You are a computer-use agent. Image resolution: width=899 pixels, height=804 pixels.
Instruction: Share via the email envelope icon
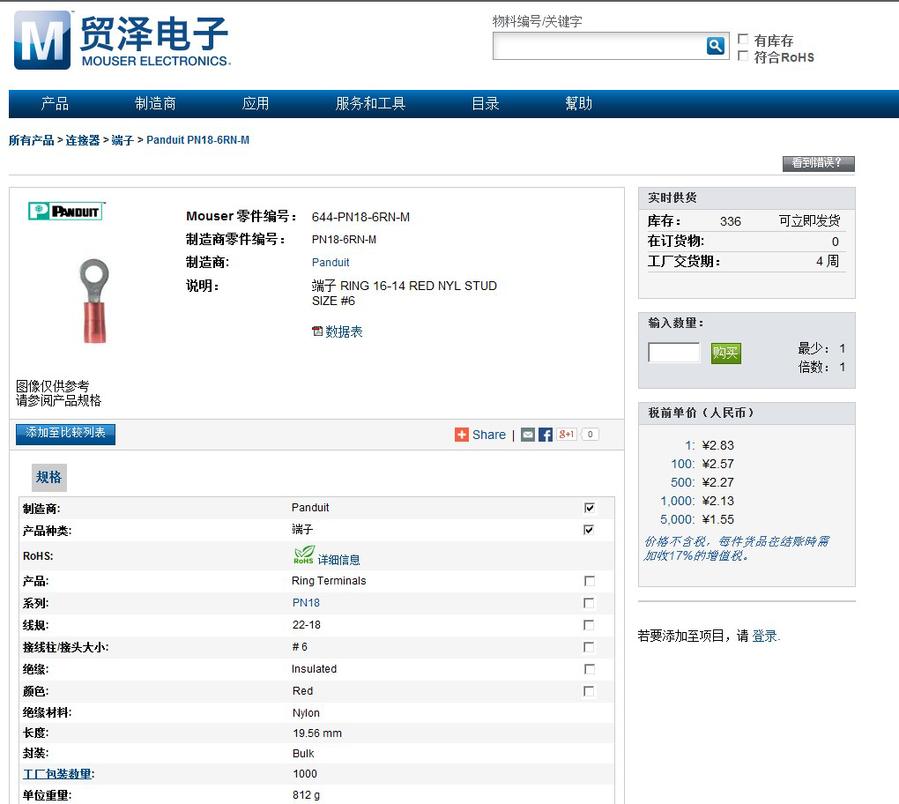point(528,435)
